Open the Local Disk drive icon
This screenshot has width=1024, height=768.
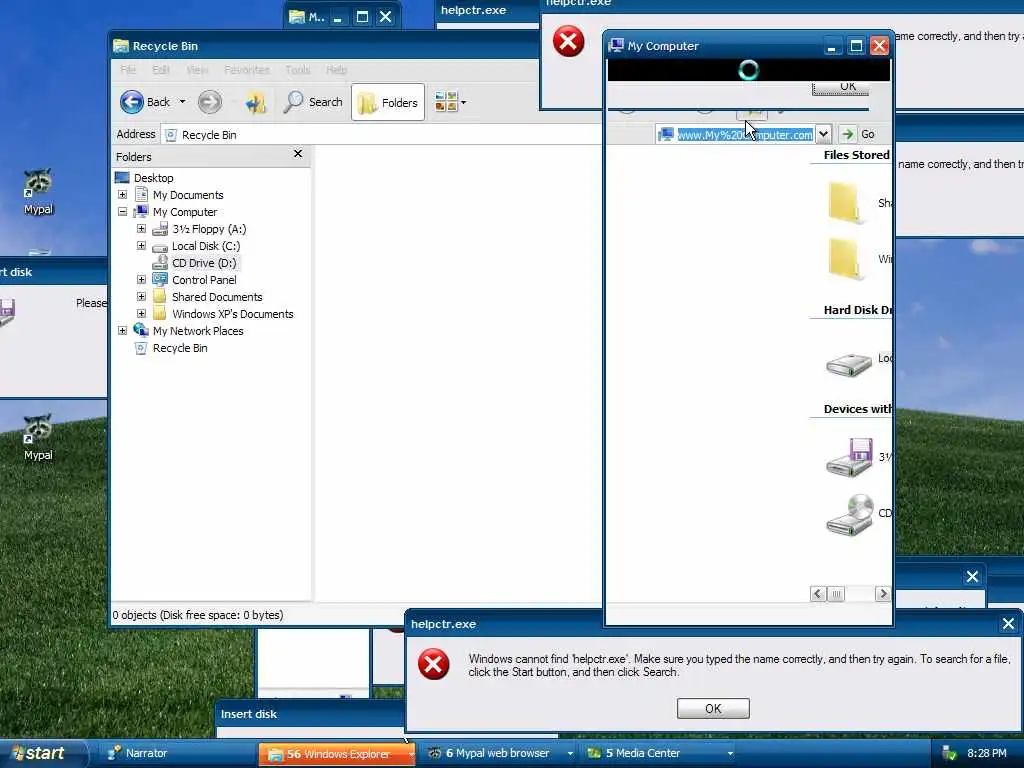click(x=848, y=364)
